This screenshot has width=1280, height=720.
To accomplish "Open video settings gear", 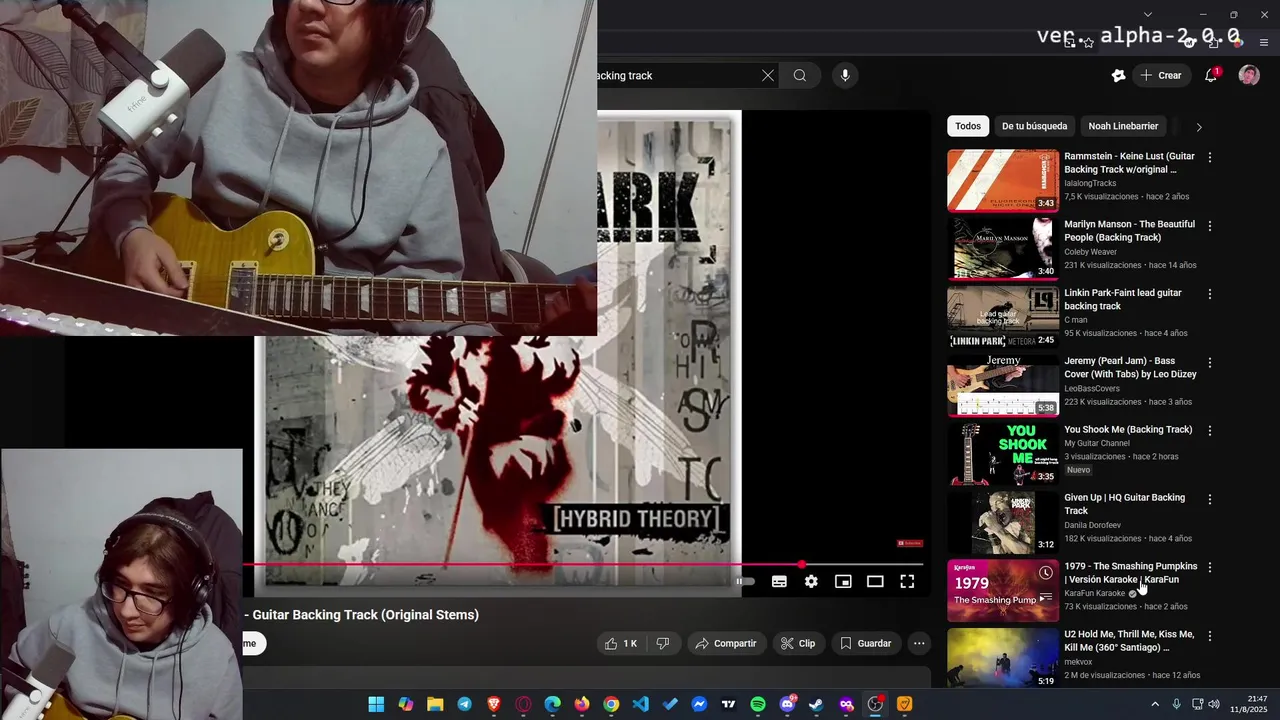I will coord(811,581).
